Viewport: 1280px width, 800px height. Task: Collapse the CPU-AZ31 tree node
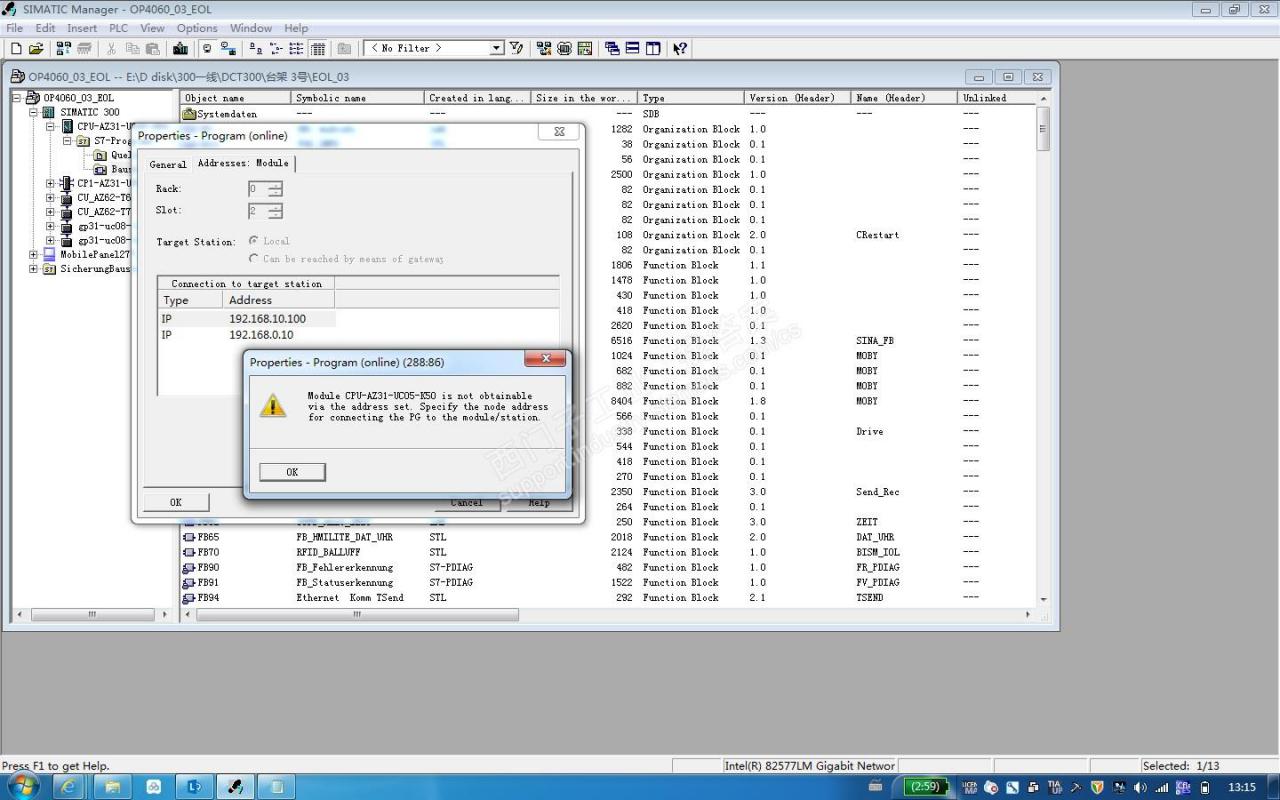[51, 127]
